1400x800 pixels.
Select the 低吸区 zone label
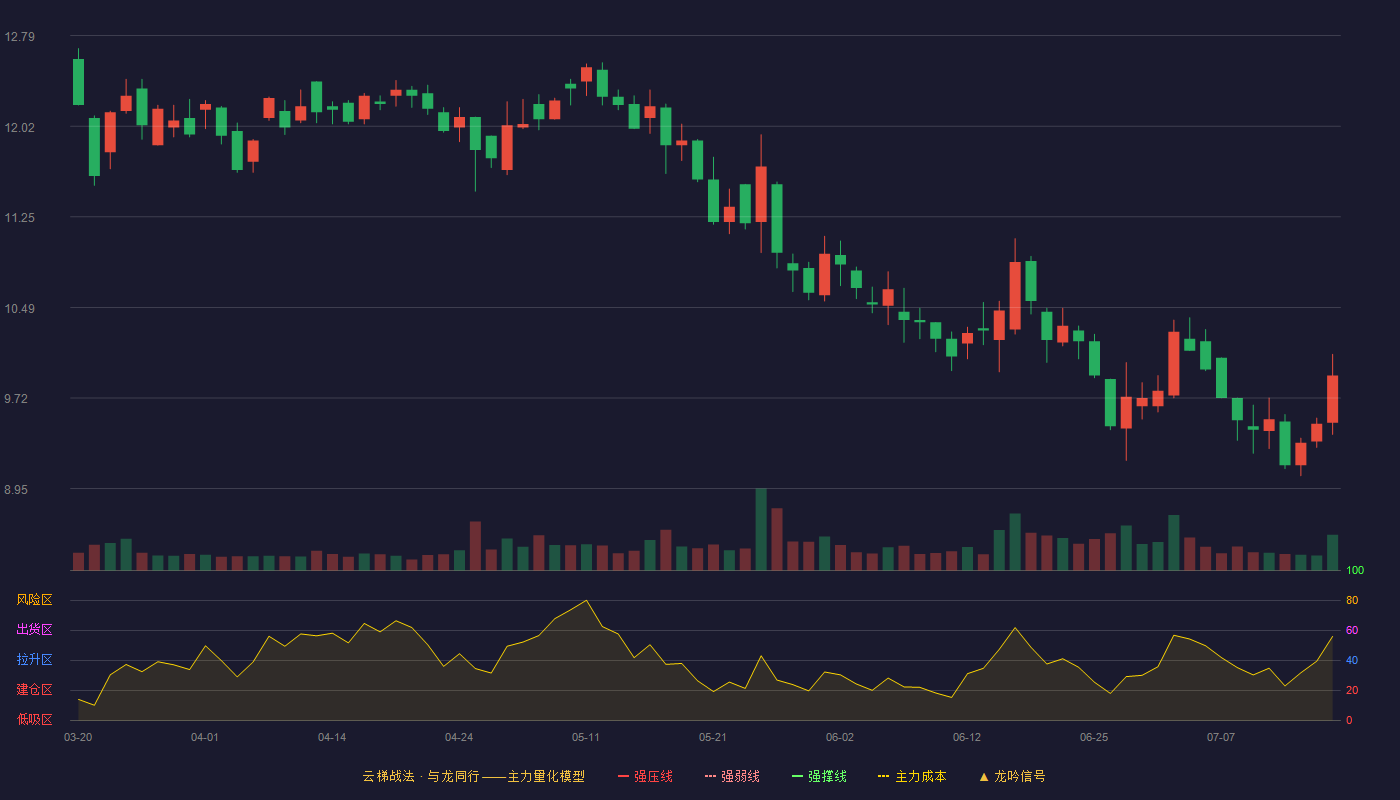click(x=34, y=719)
